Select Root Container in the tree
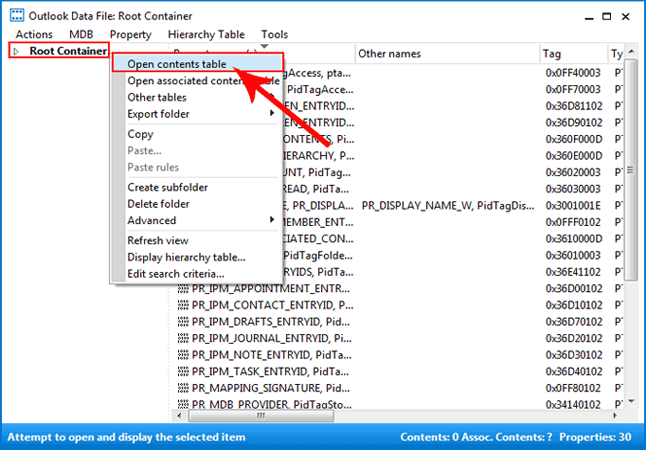This screenshot has width=646, height=450. (x=68, y=51)
